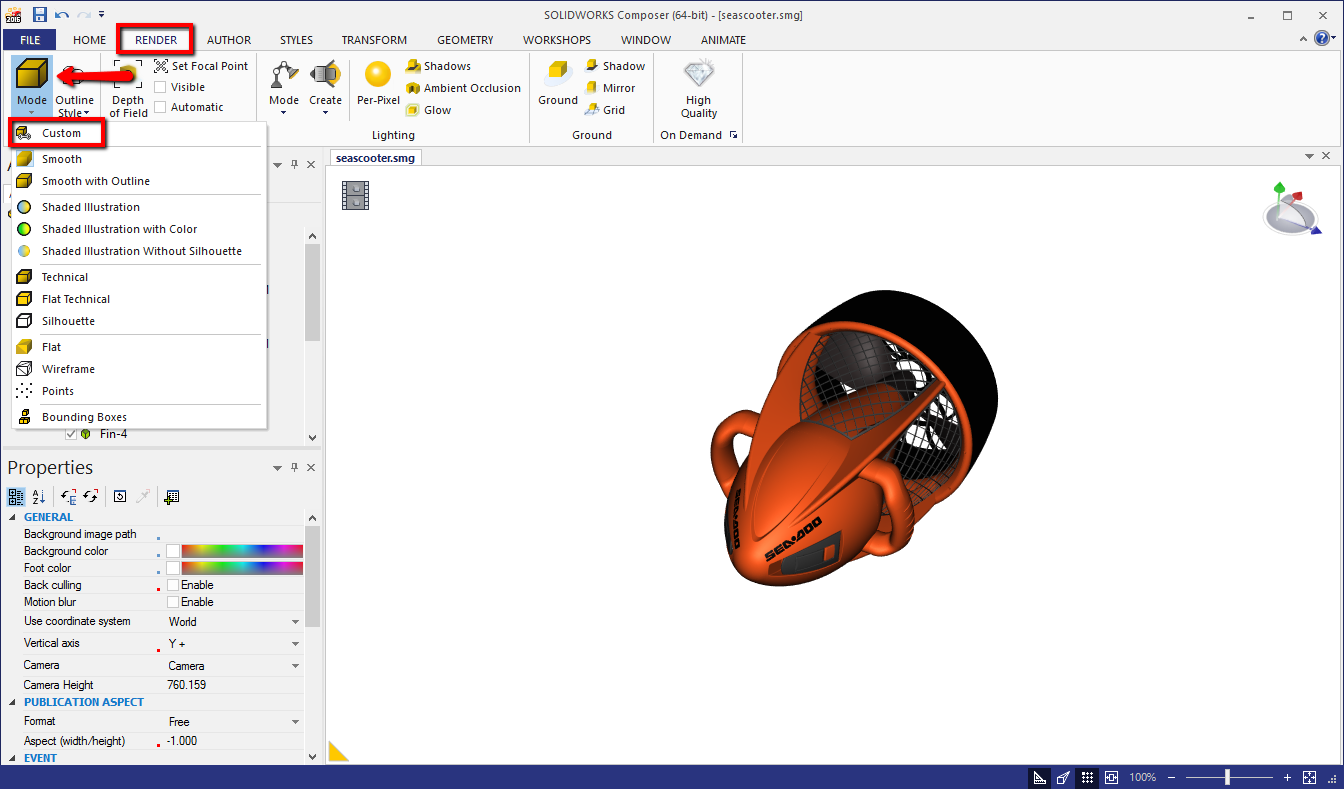Viewport: 1344px width, 789px height.
Task: Select Shaded Illustration with Color mode
Action: (139, 229)
